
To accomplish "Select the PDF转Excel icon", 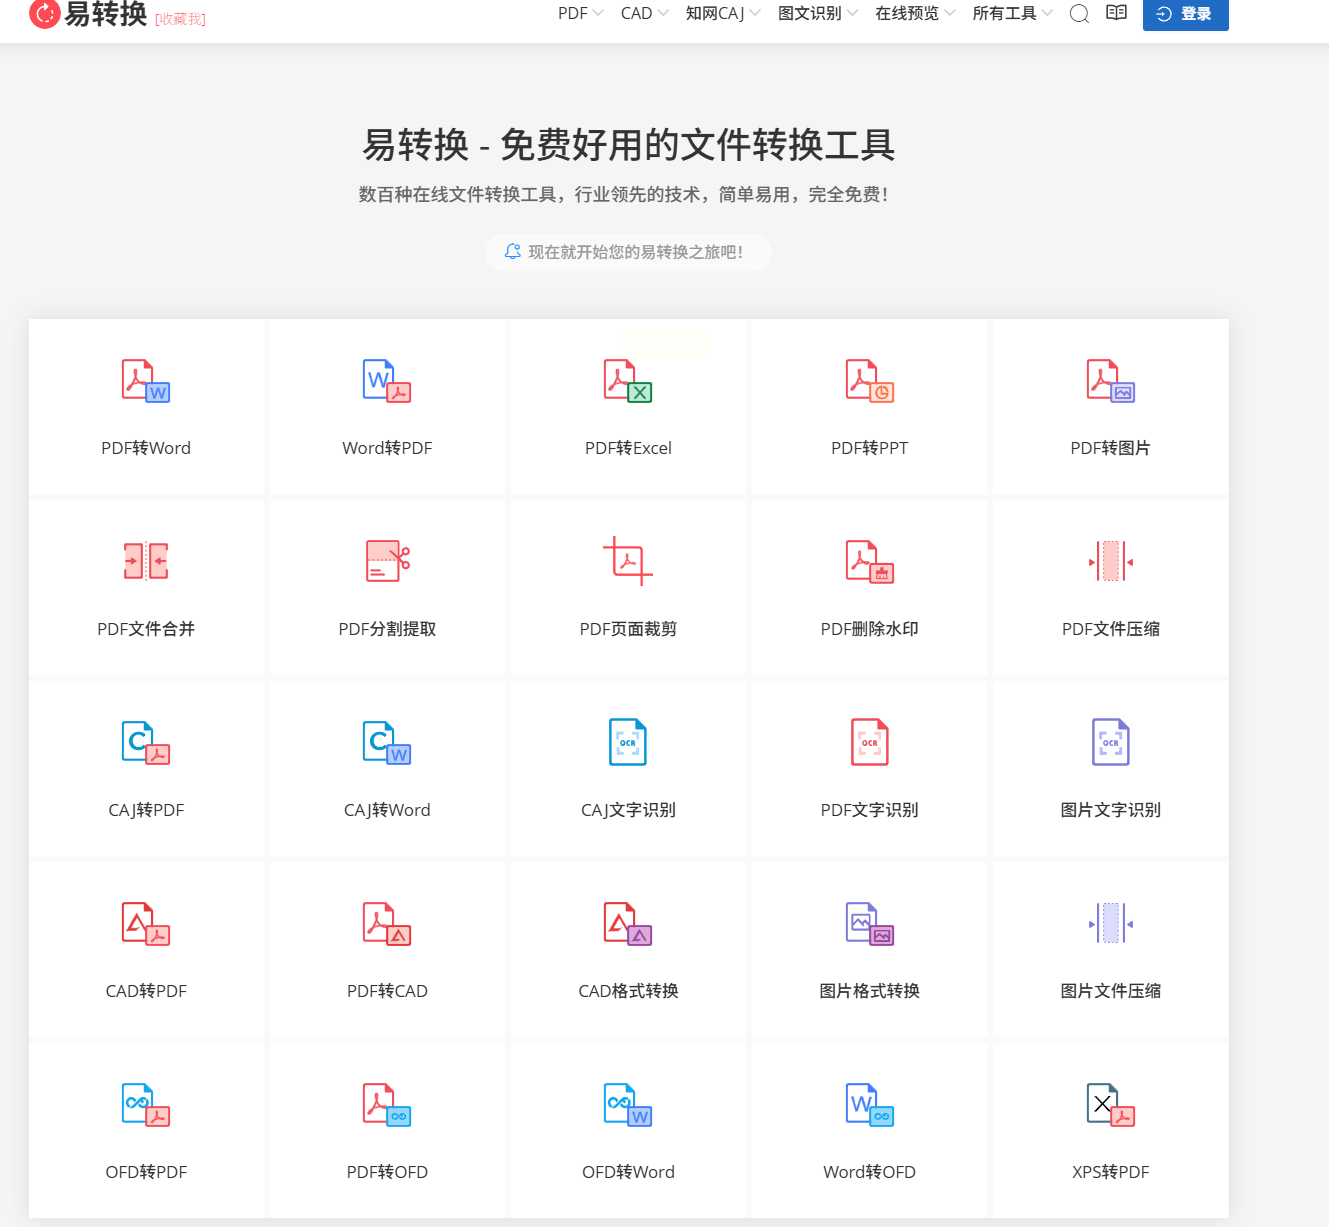I will 628,381.
